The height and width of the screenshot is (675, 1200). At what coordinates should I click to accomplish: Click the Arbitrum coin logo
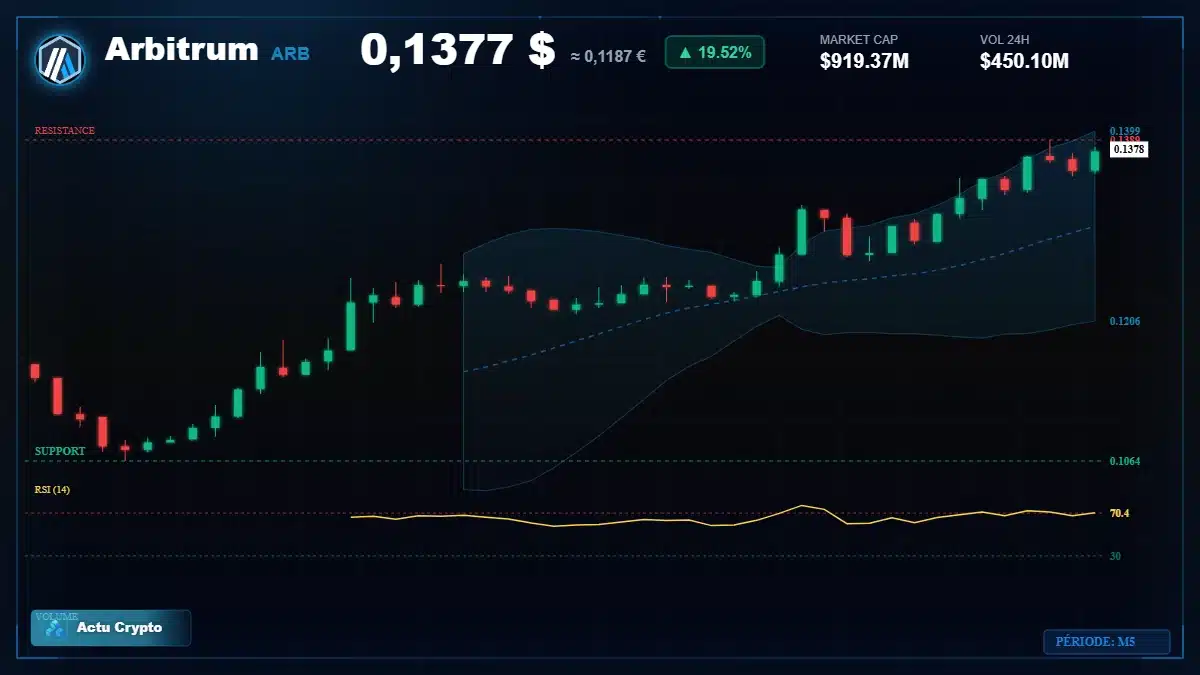tap(60, 59)
